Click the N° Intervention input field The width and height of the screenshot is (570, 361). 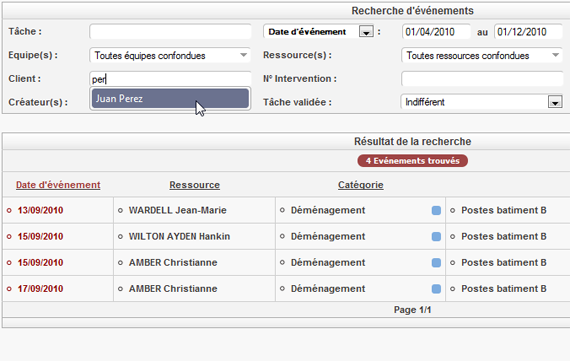click(482, 79)
